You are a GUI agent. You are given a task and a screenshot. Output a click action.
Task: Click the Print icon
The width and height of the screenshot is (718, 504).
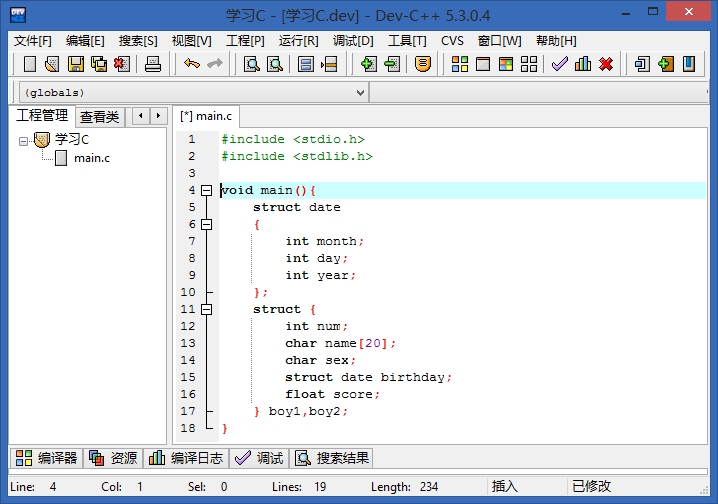tap(152, 64)
